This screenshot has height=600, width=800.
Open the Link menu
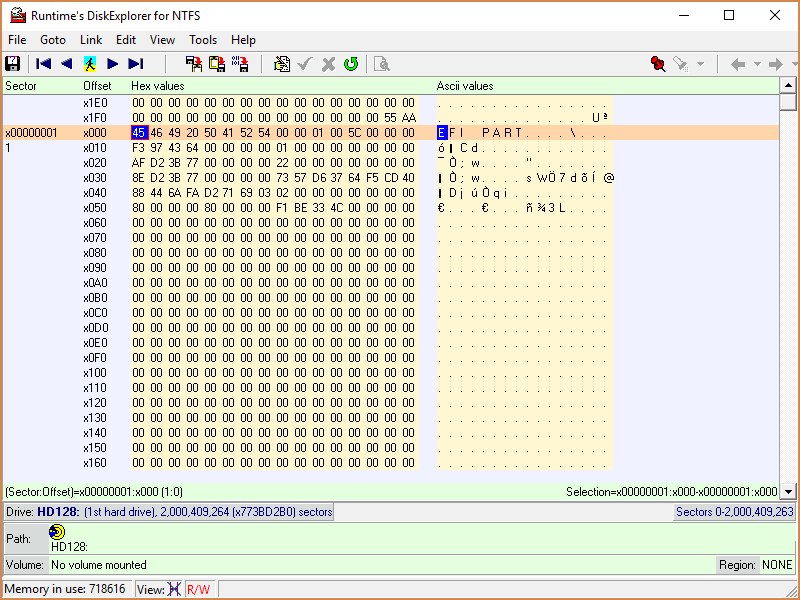pos(91,40)
